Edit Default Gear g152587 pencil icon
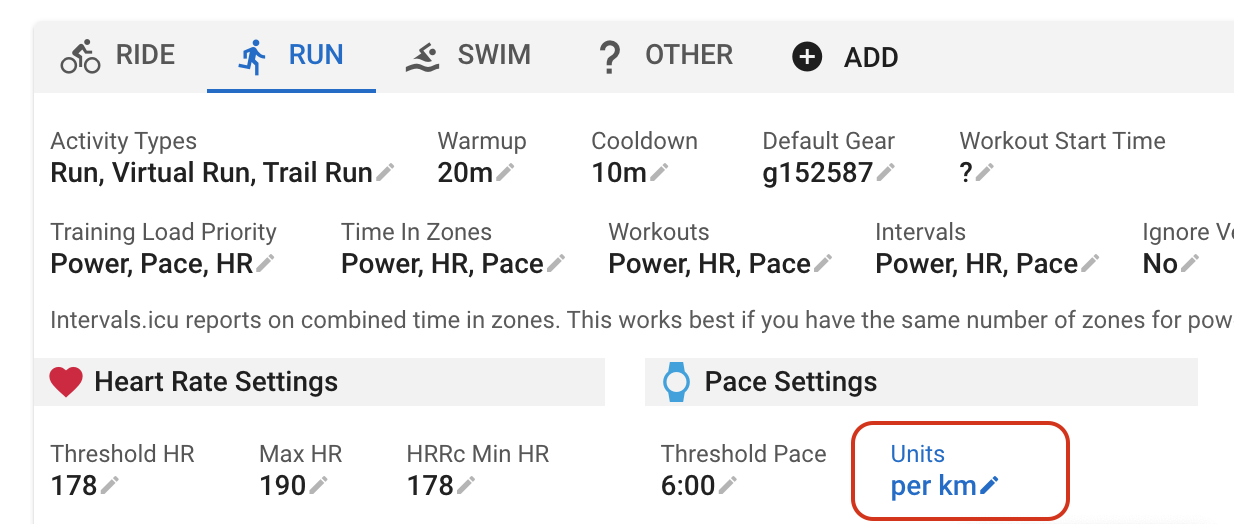The image size is (1234, 524). (x=885, y=173)
